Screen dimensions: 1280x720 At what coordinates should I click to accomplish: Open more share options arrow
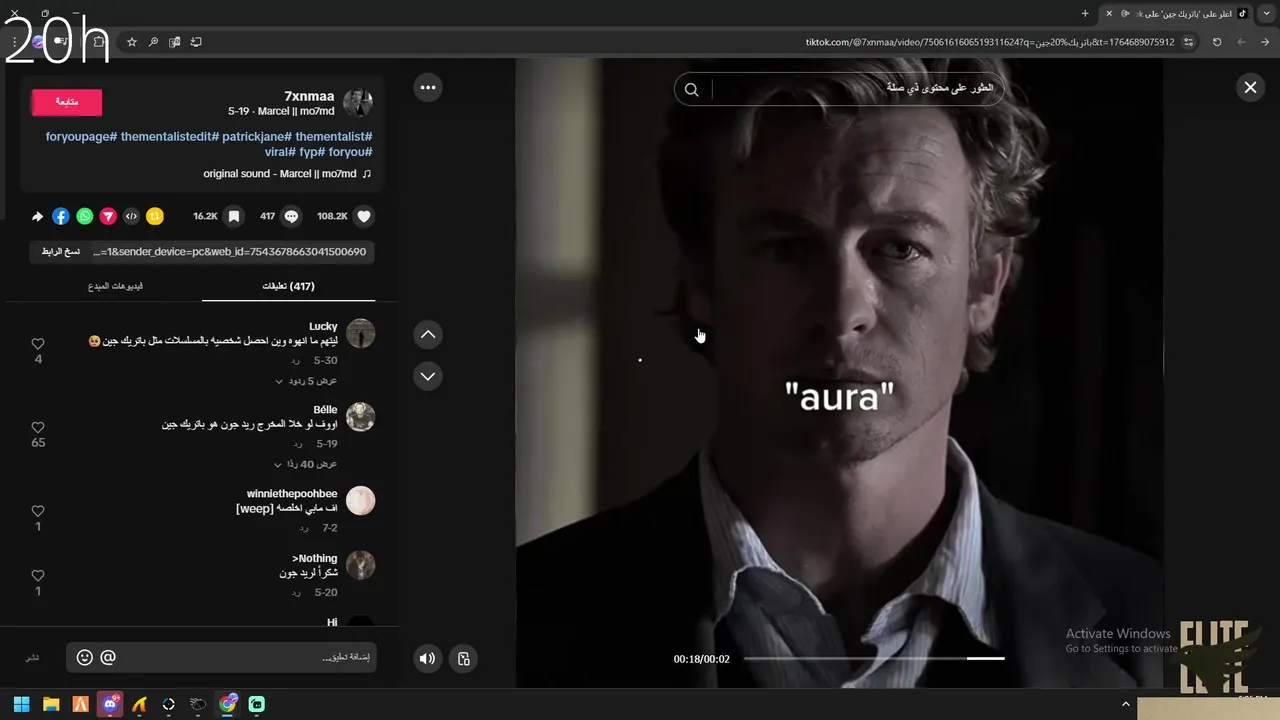click(x=38, y=216)
